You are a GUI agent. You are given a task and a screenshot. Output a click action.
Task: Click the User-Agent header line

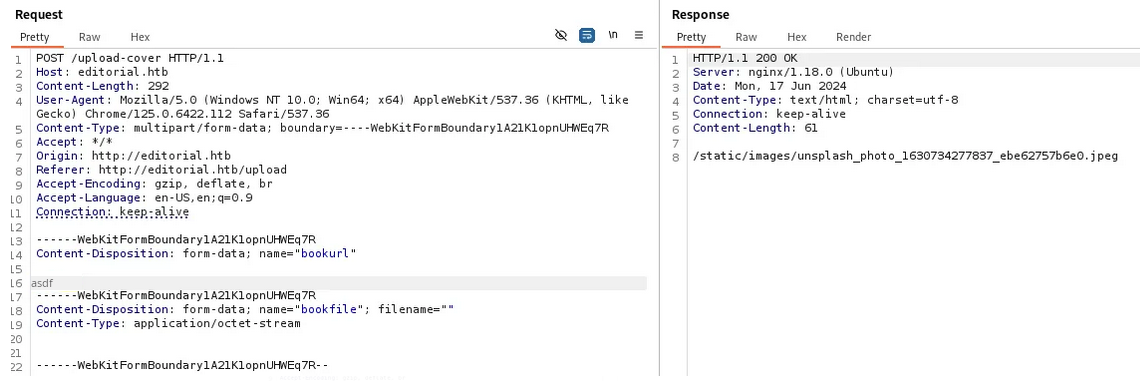[332, 107]
